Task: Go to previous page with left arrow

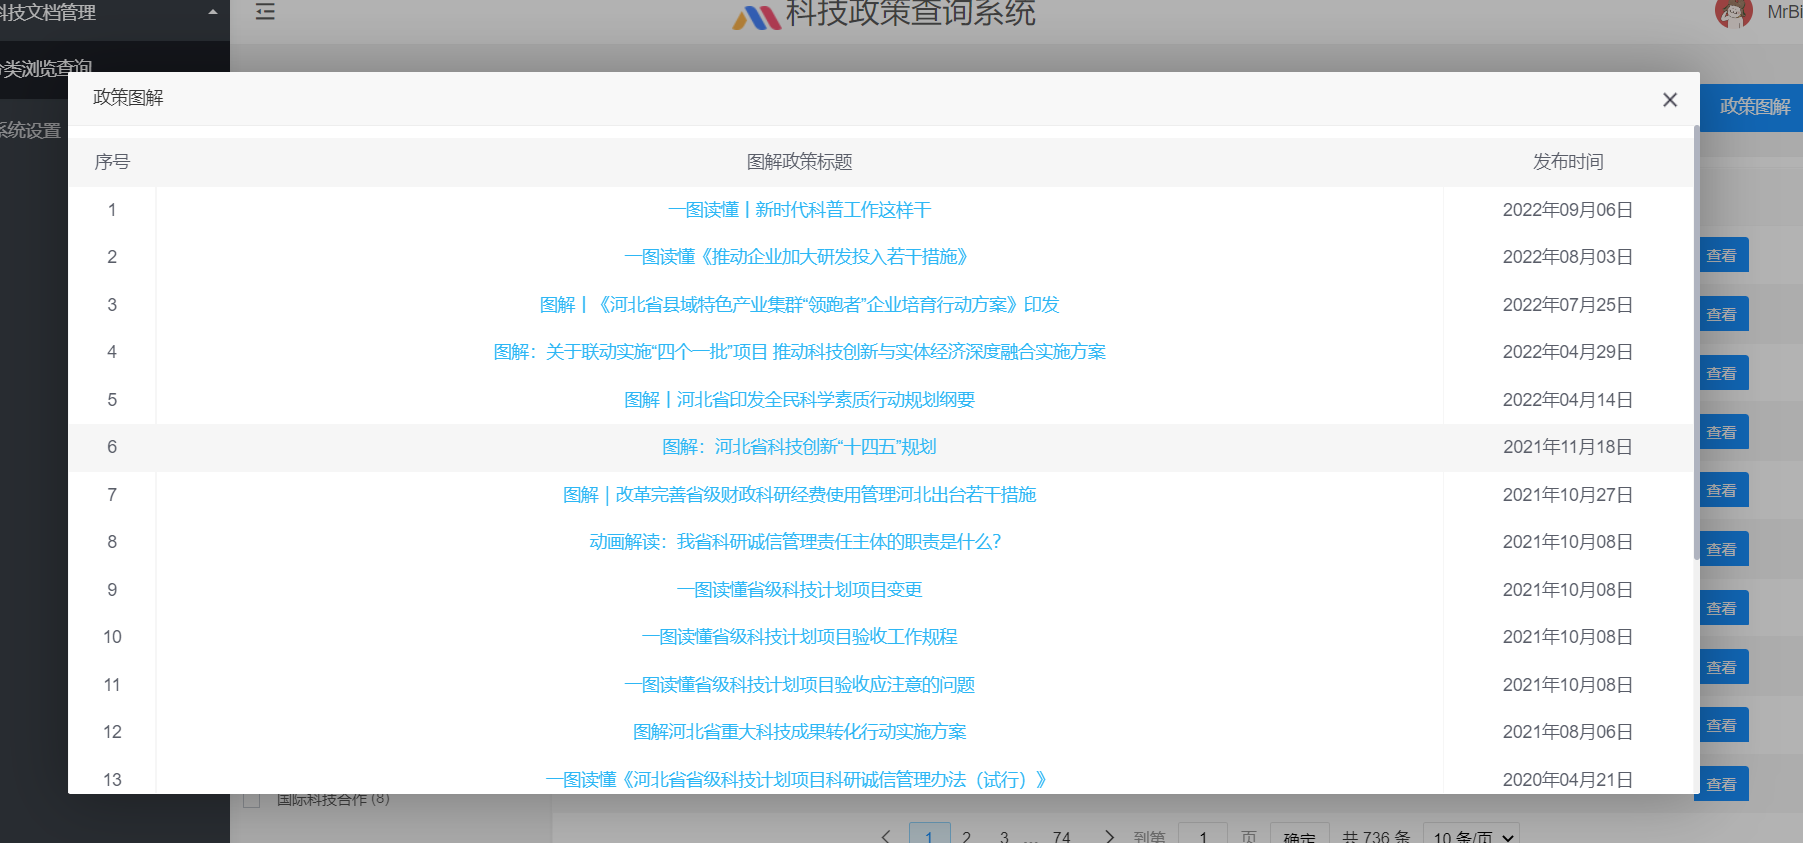Action: point(886,836)
